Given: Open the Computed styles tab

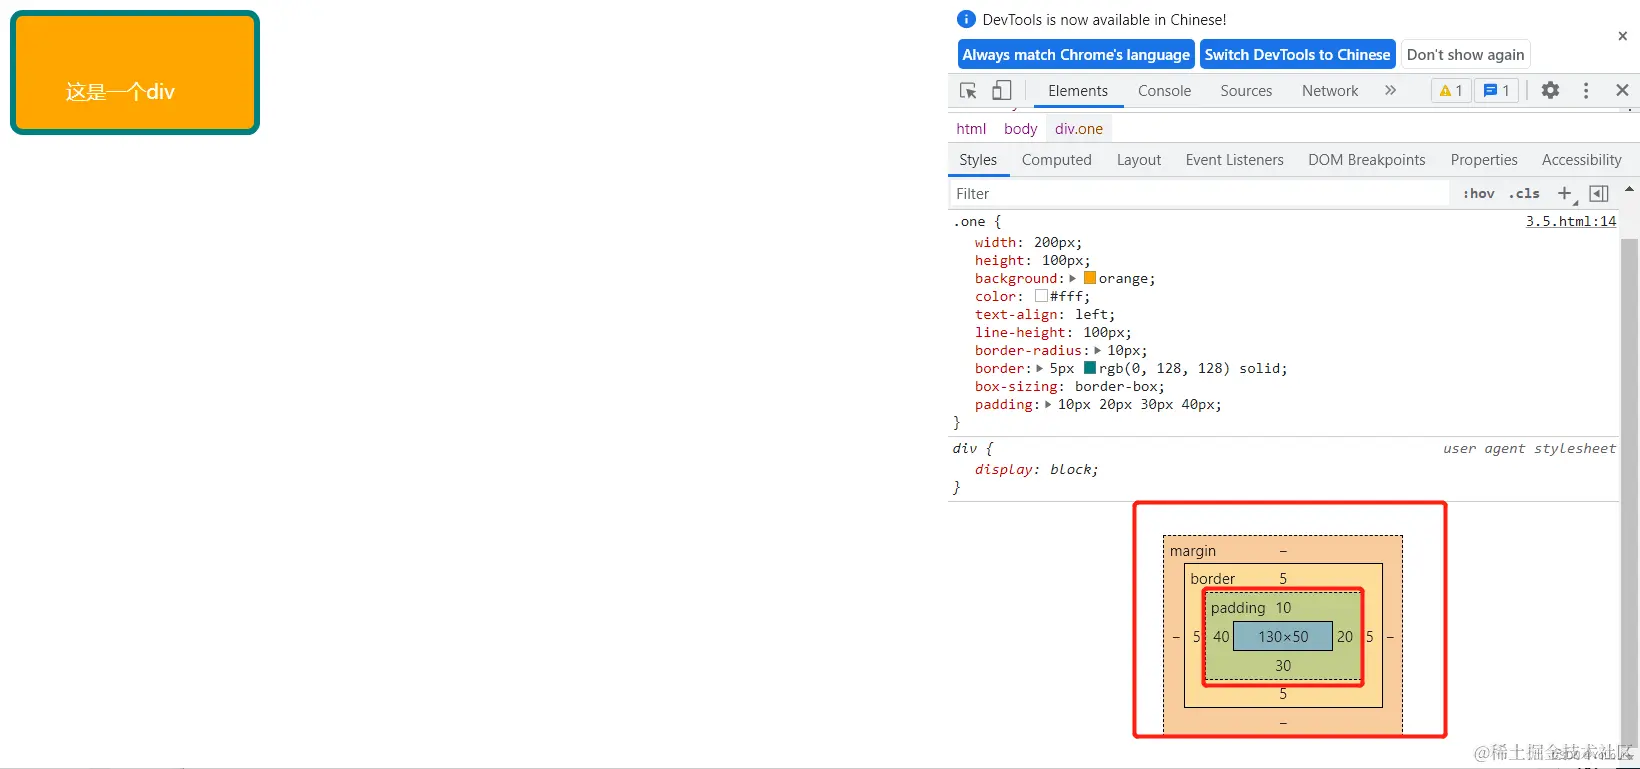Looking at the screenshot, I should [x=1056, y=160].
